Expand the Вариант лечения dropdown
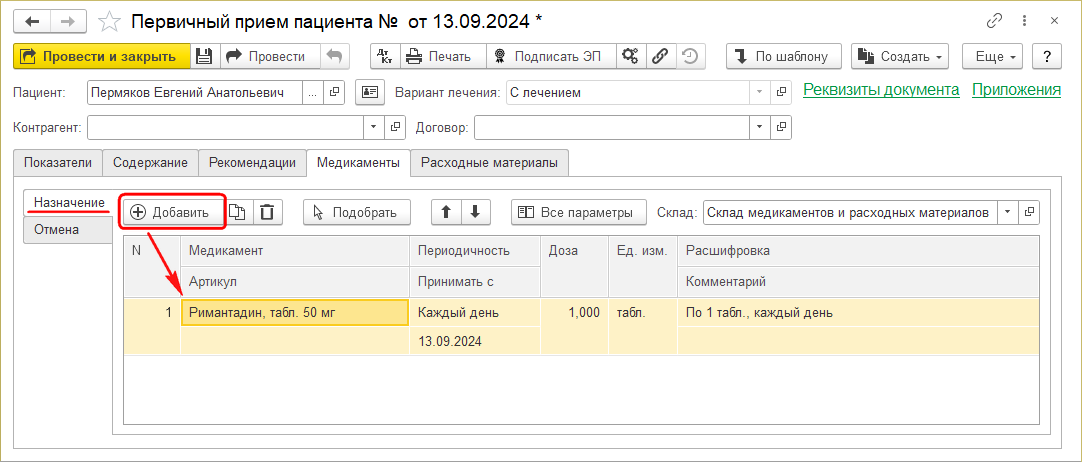1082x462 pixels. (763, 93)
